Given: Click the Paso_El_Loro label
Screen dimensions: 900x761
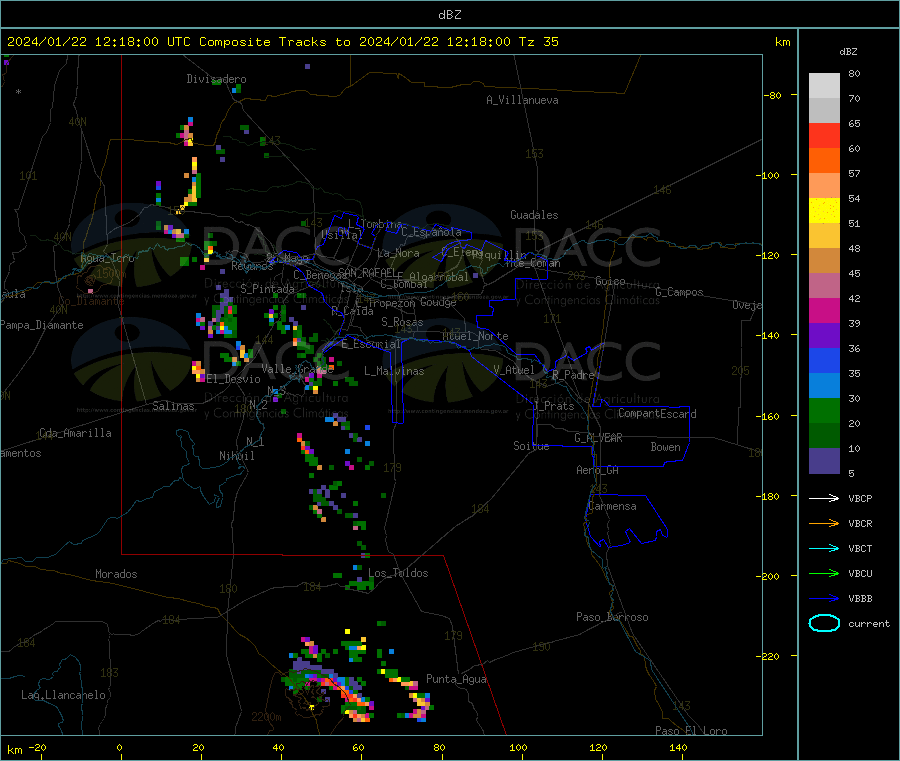Looking at the screenshot, I should click(x=691, y=731).
